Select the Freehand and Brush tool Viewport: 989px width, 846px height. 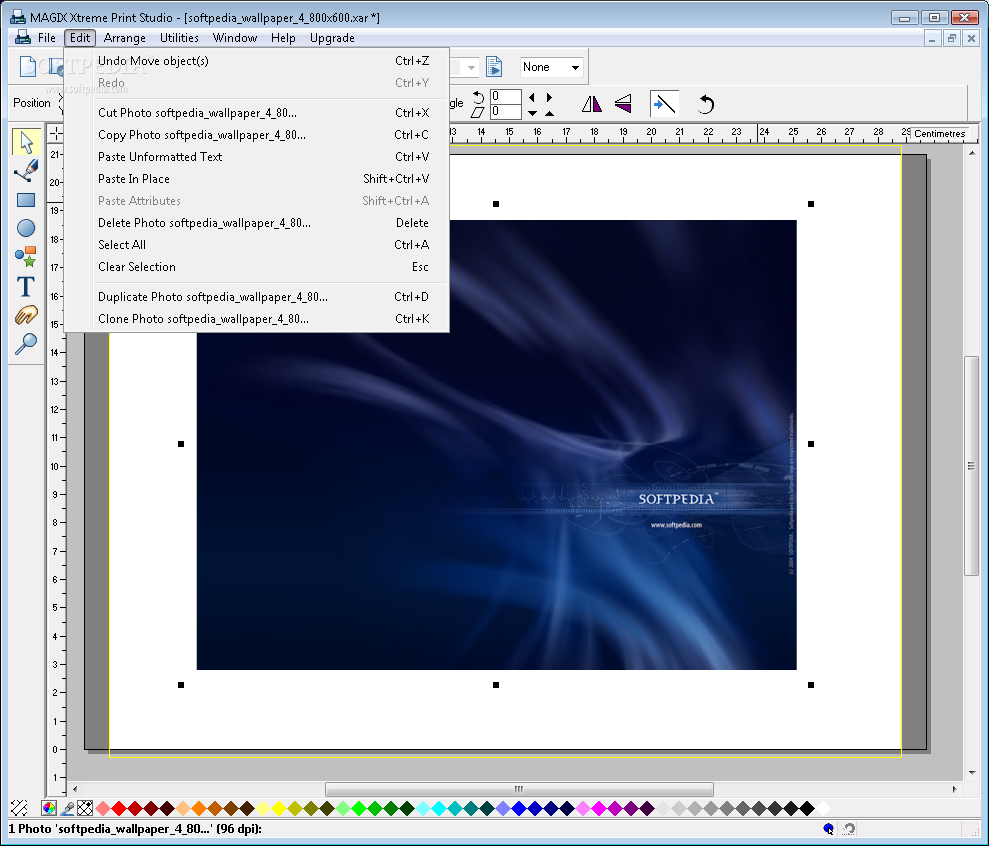(26, 170)
